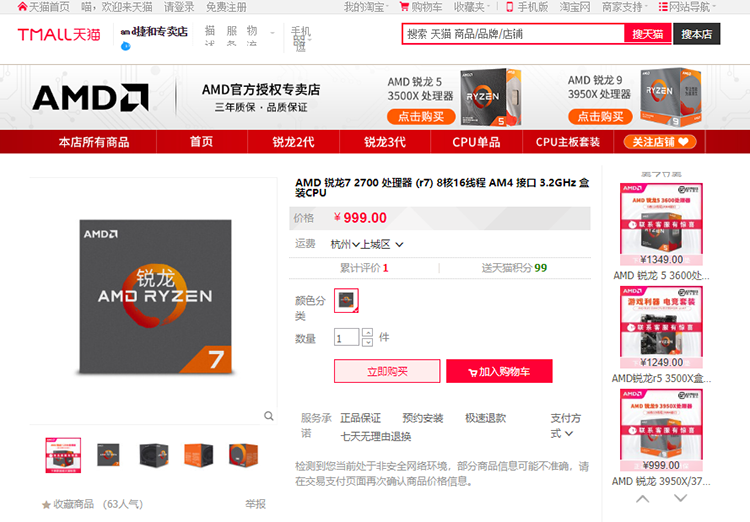Click the AMD logo in the store banner
The width and height of the screenshot is (750, 522).
[x=90, y=98]
